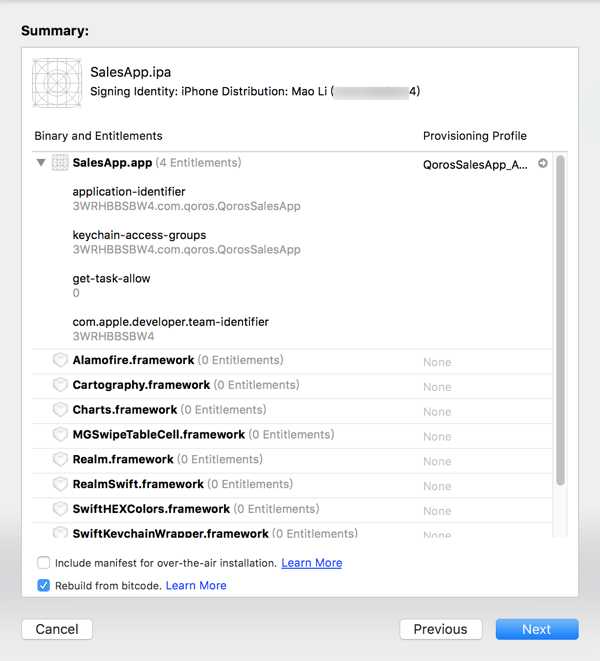Open Learn More link for manifest
The width and height of the screenshot is (600, 661).
(x=311, y=563)
